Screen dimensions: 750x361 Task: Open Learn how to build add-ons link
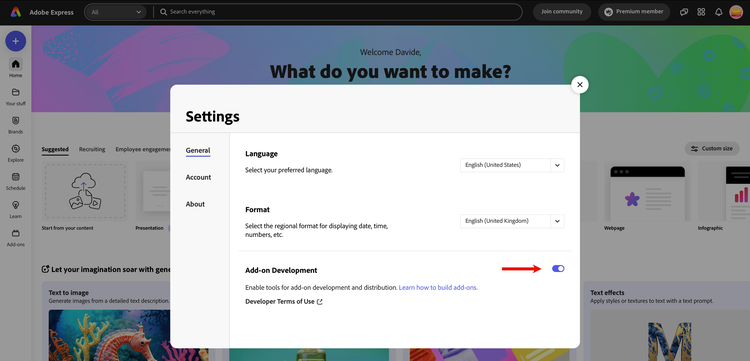438,288
